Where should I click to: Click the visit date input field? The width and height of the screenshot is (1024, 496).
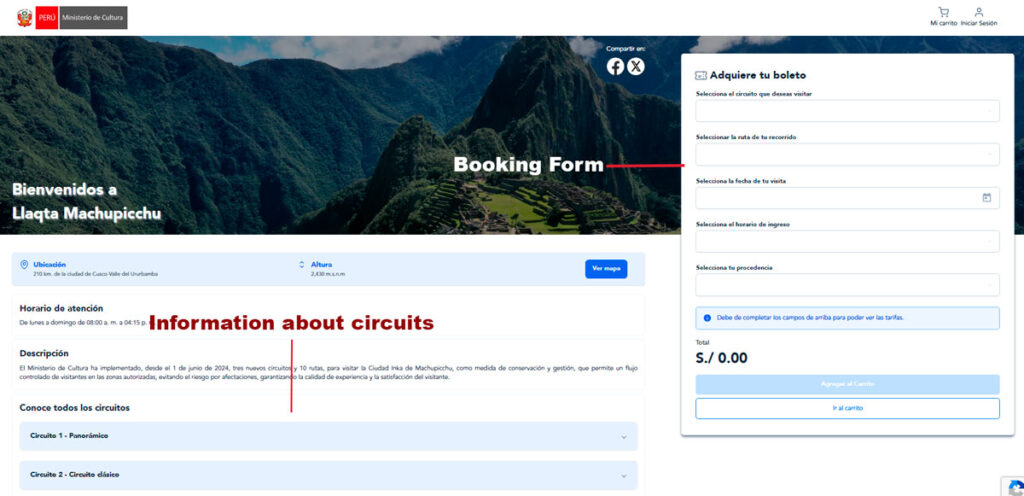pyautogui.click(x=835, y=198)
